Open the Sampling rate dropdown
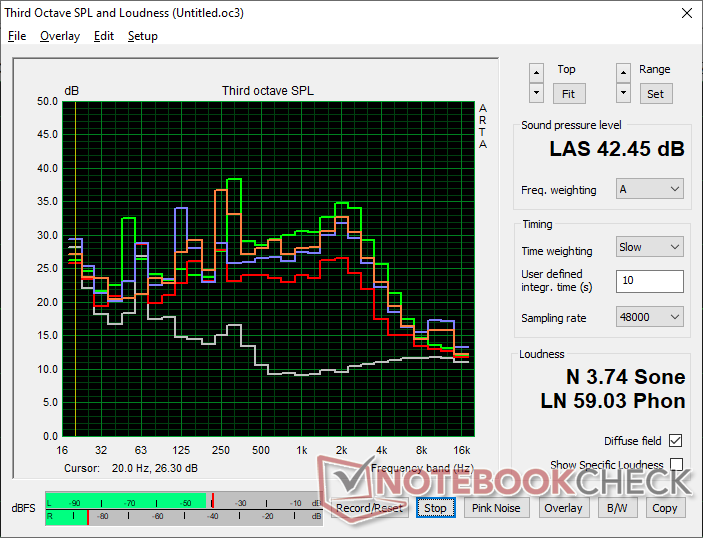The width and height of the screenshot is (703, 538). point(649,317)
